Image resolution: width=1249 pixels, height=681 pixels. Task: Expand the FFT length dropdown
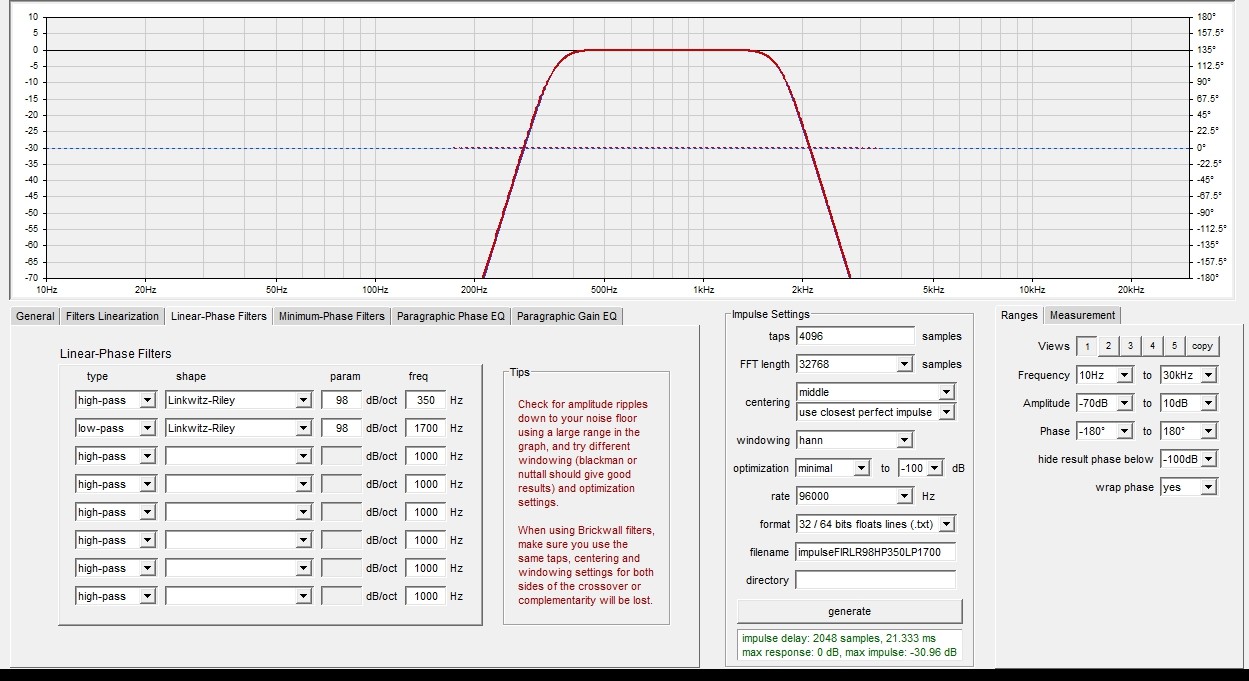pyautogui.click(x=855, y=364)
